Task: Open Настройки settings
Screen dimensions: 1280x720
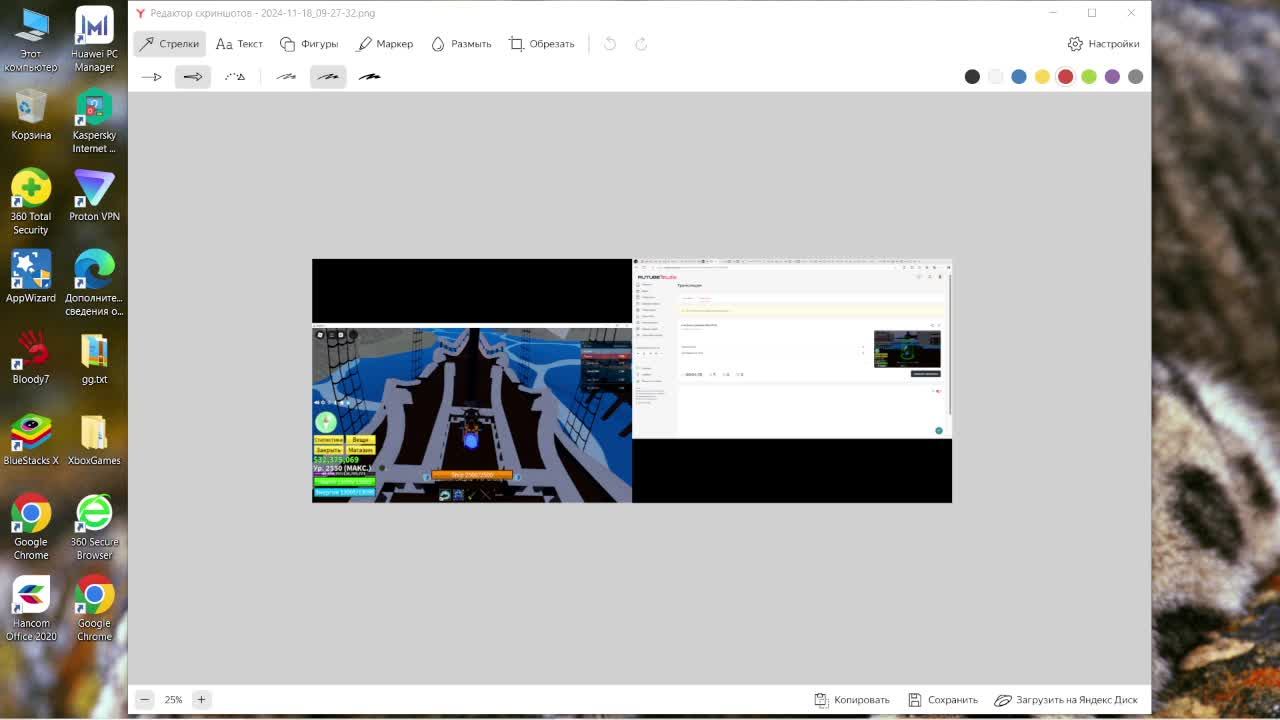Action: click(1104, 44)
